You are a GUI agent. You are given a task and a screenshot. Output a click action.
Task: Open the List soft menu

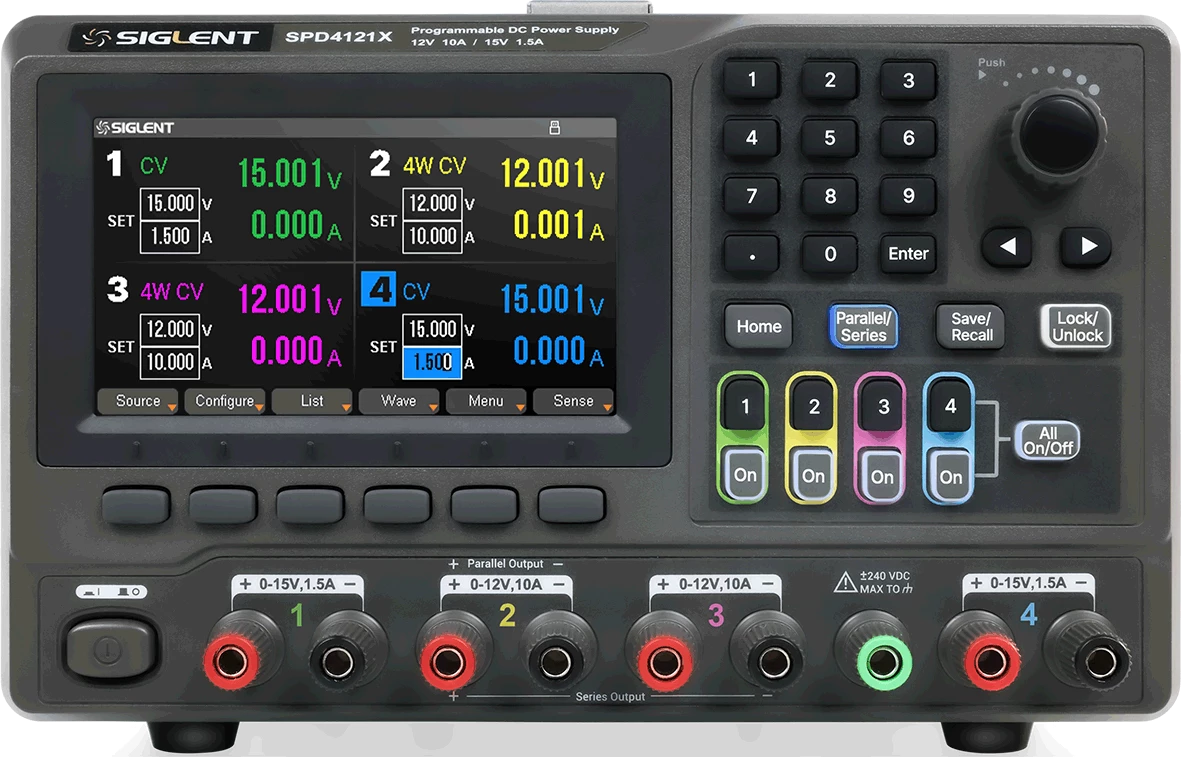tap(312, 401)
